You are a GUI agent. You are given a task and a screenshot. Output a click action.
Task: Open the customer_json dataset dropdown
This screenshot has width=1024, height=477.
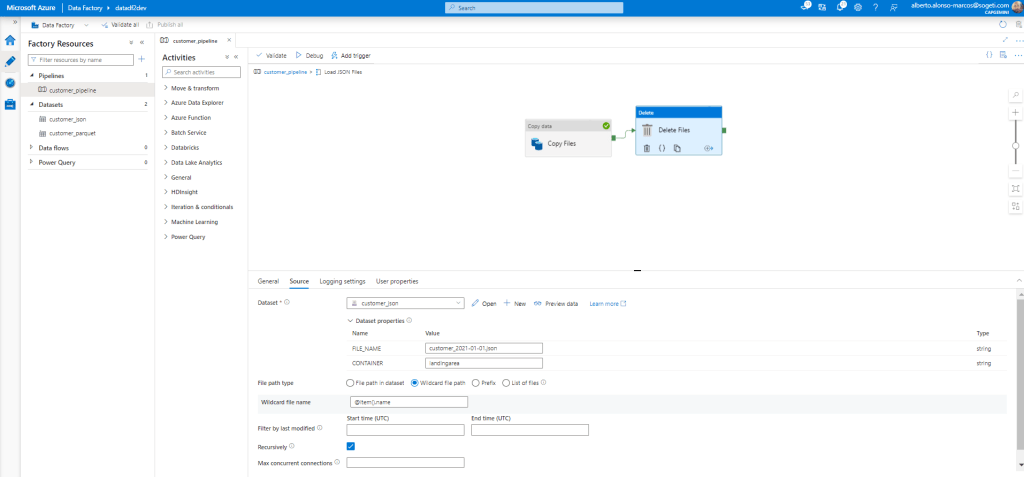pos(458,303)
